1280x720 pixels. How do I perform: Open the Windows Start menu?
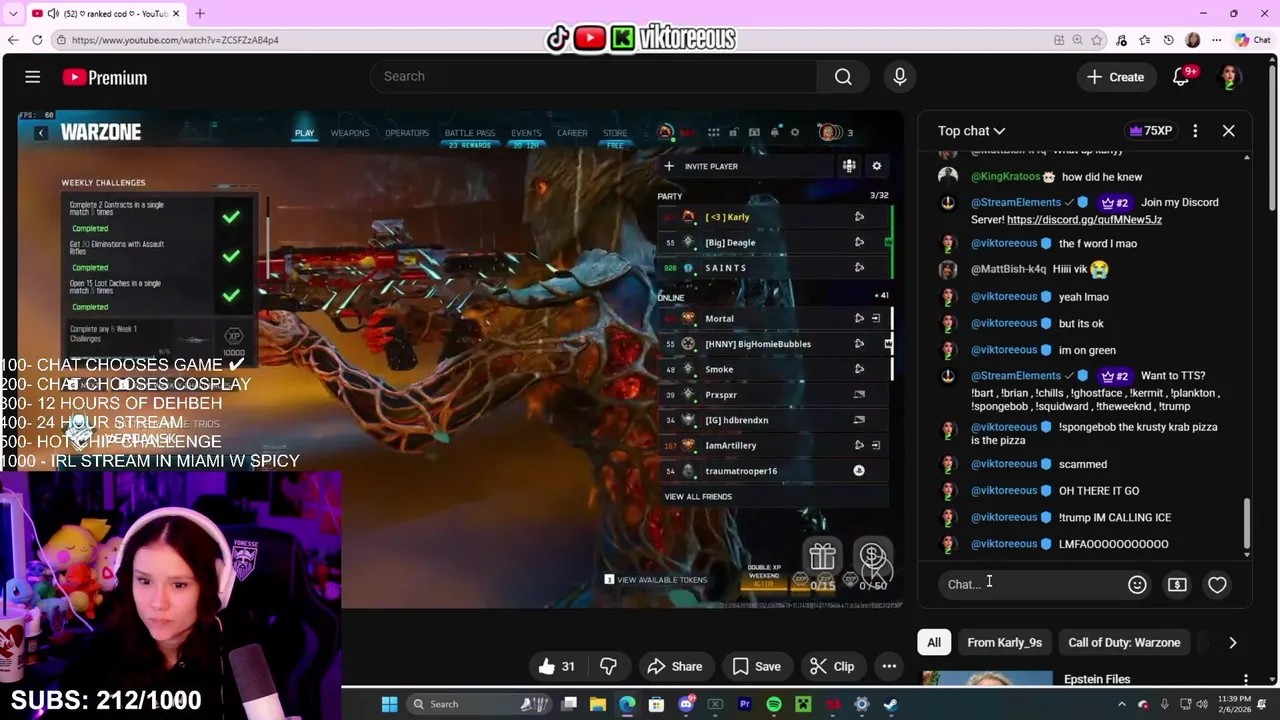click(389, 704)
